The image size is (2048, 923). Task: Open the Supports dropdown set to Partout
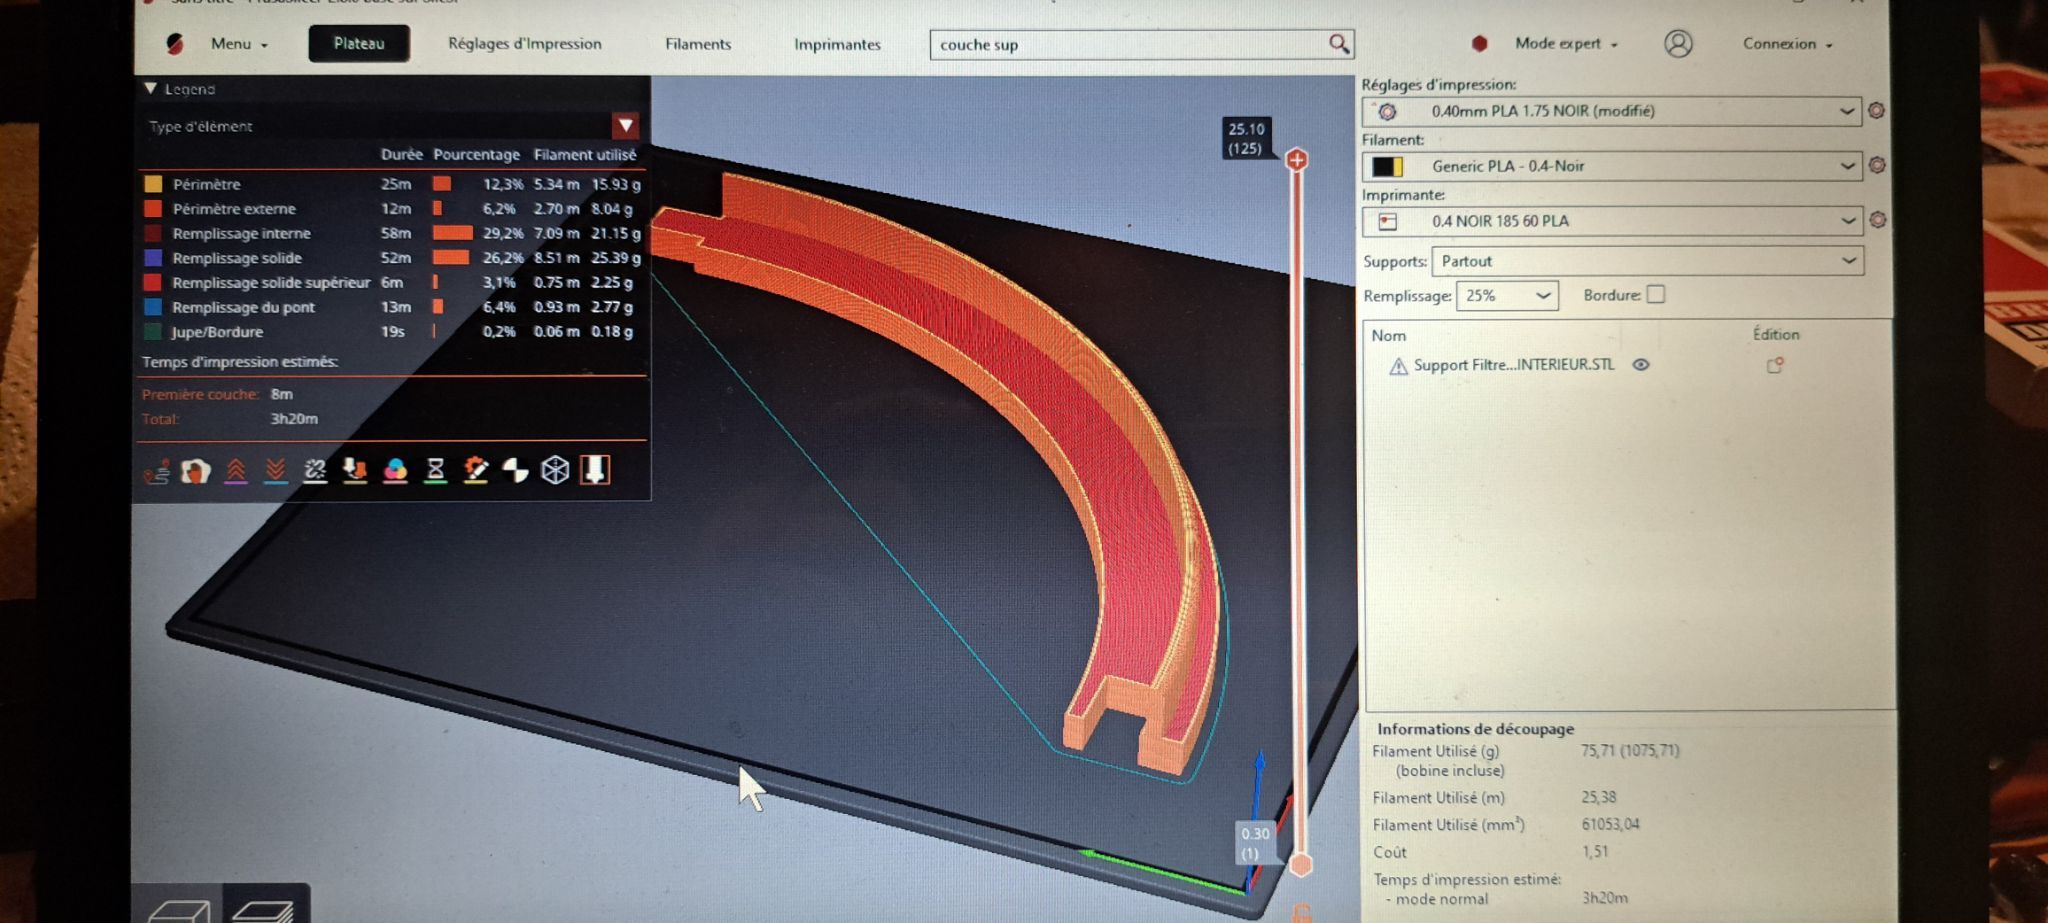point(1647,261)
